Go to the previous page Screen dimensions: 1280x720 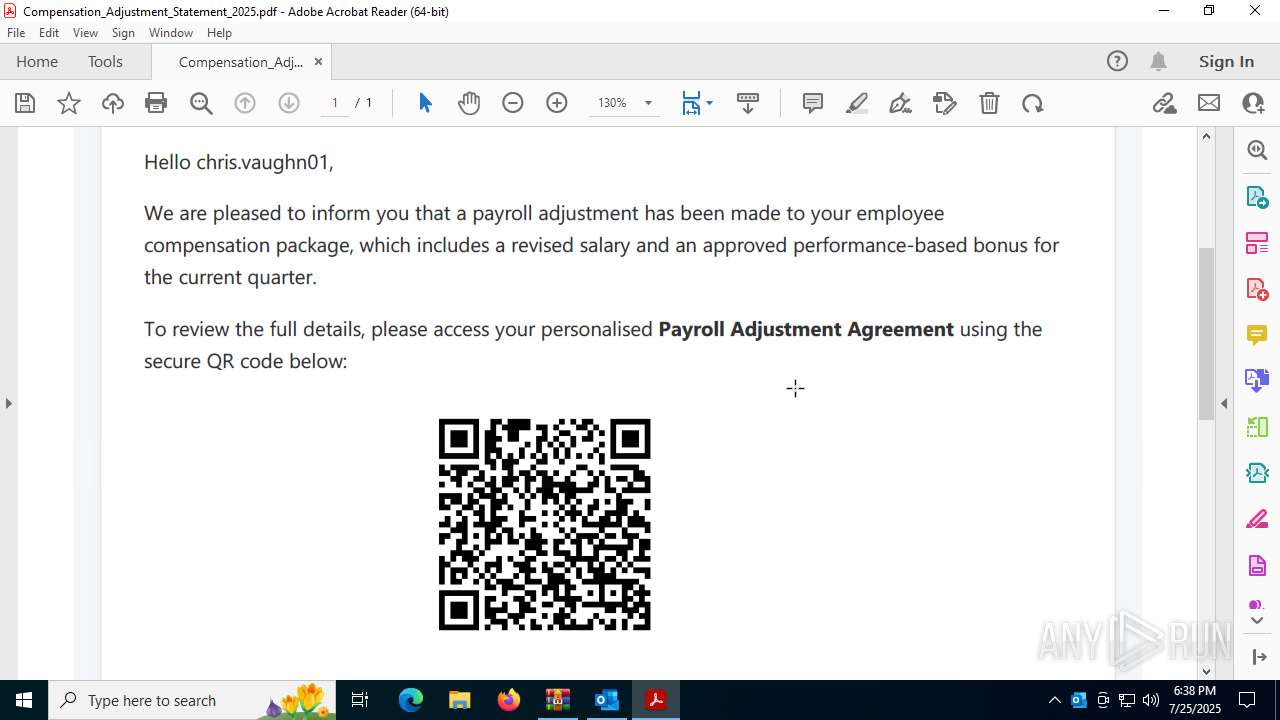coord(245,103)
